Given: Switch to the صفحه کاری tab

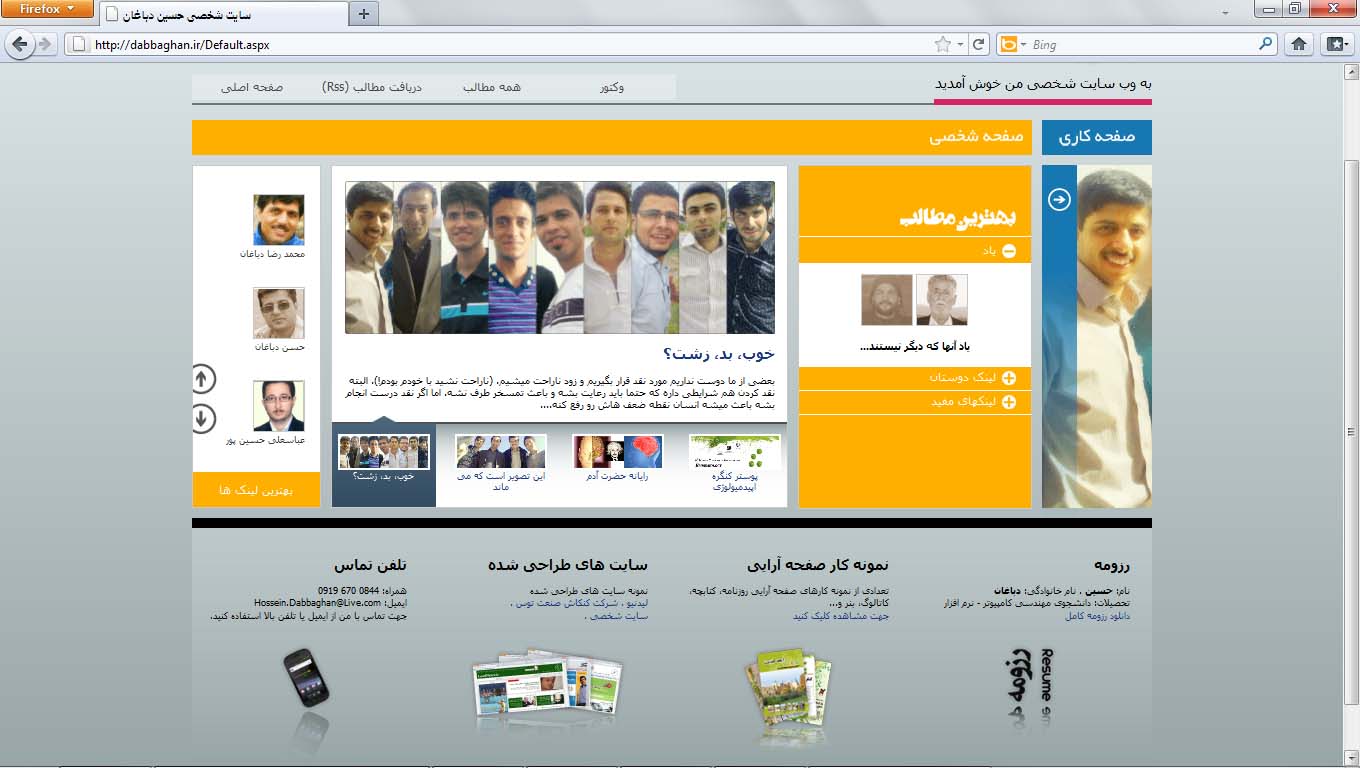Looking at the screenshot, I should 1096,138.
